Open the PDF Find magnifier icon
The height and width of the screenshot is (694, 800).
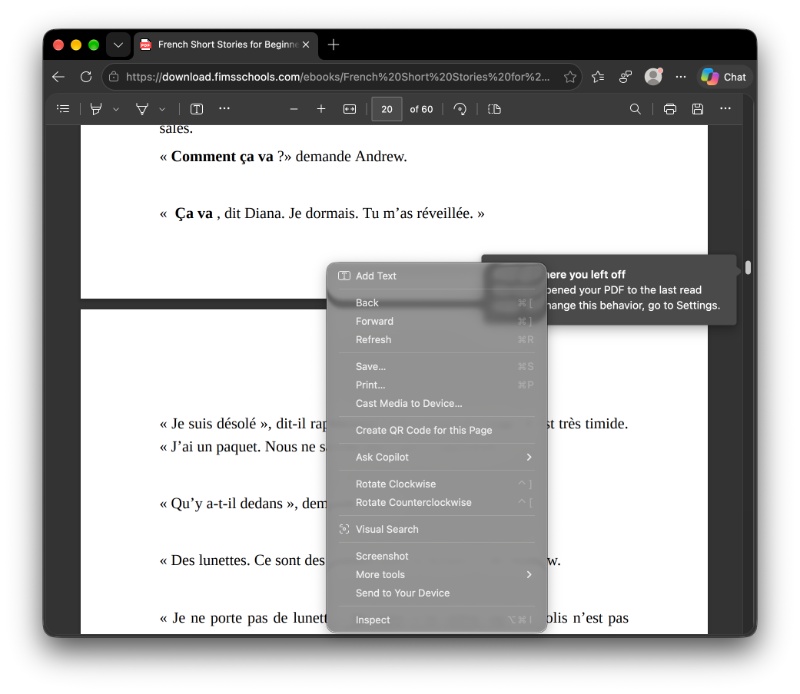(635, 109)
